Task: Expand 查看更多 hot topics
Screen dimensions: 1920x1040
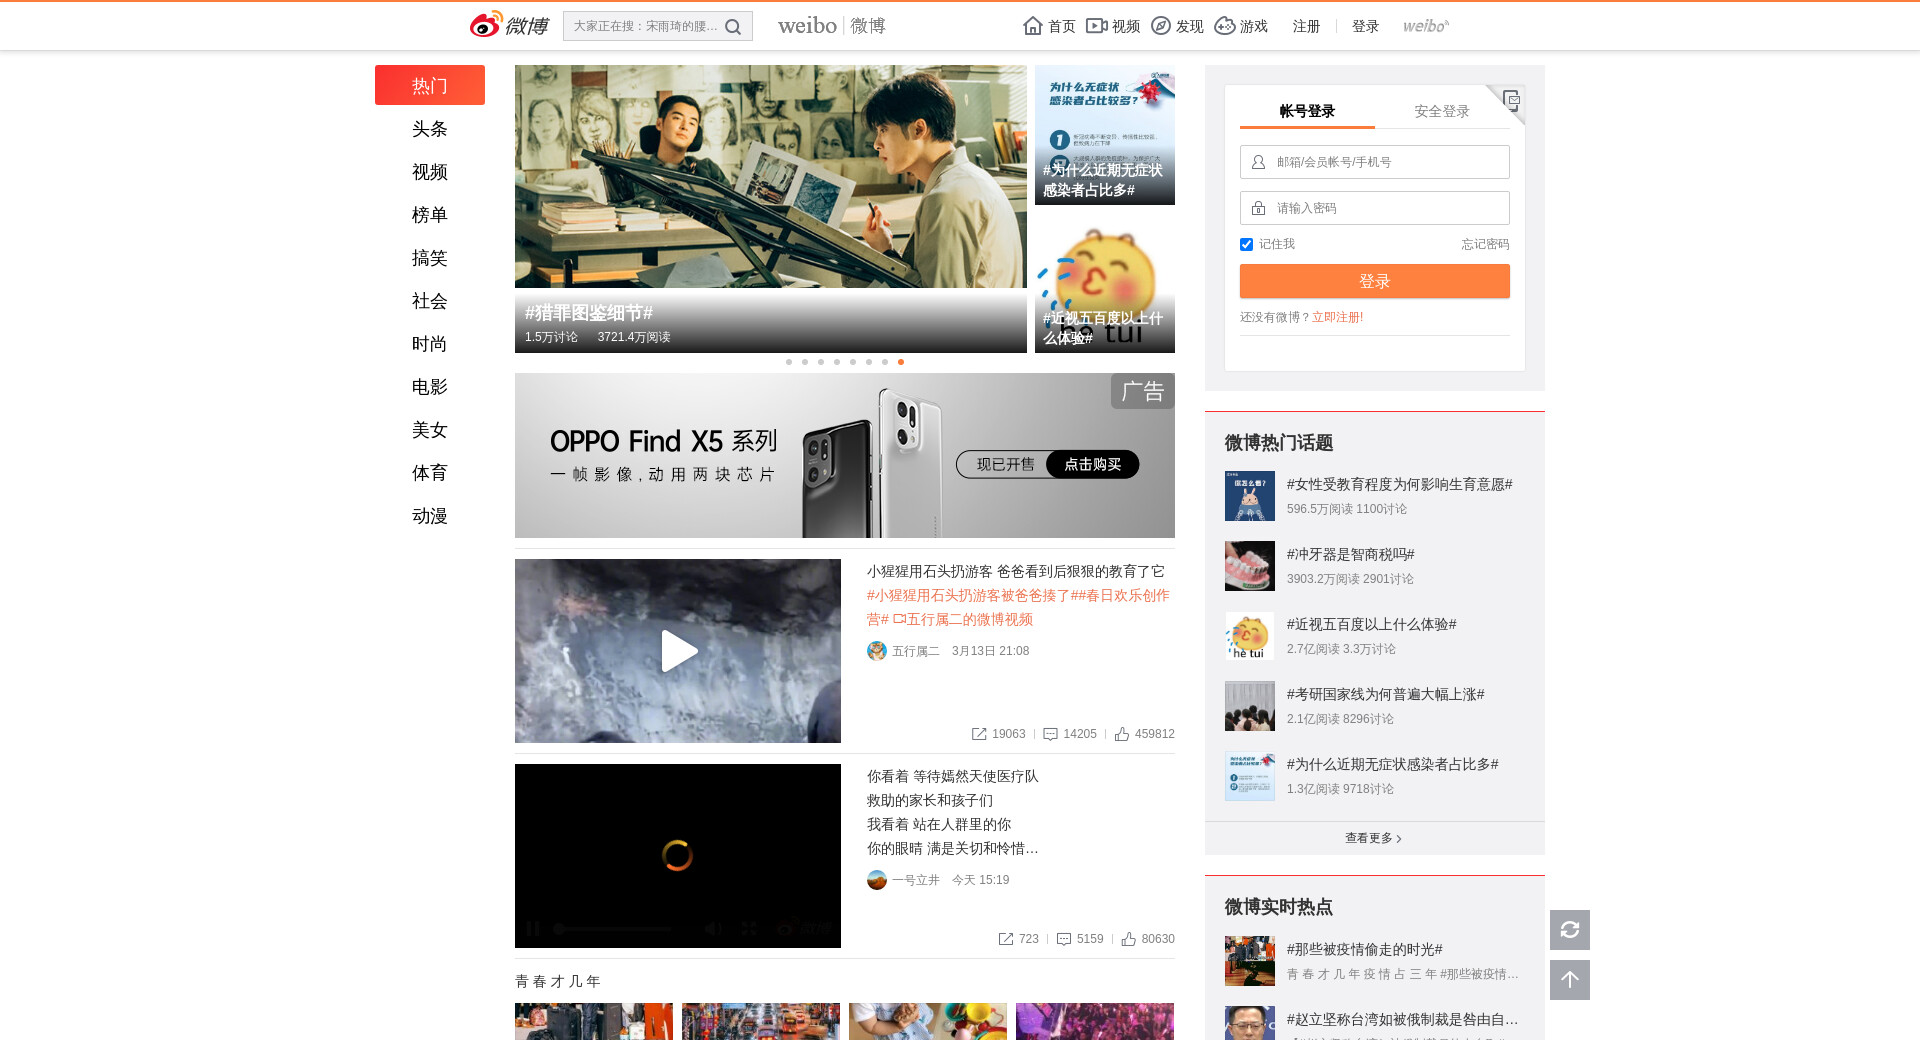Action: pos(1373,838)
